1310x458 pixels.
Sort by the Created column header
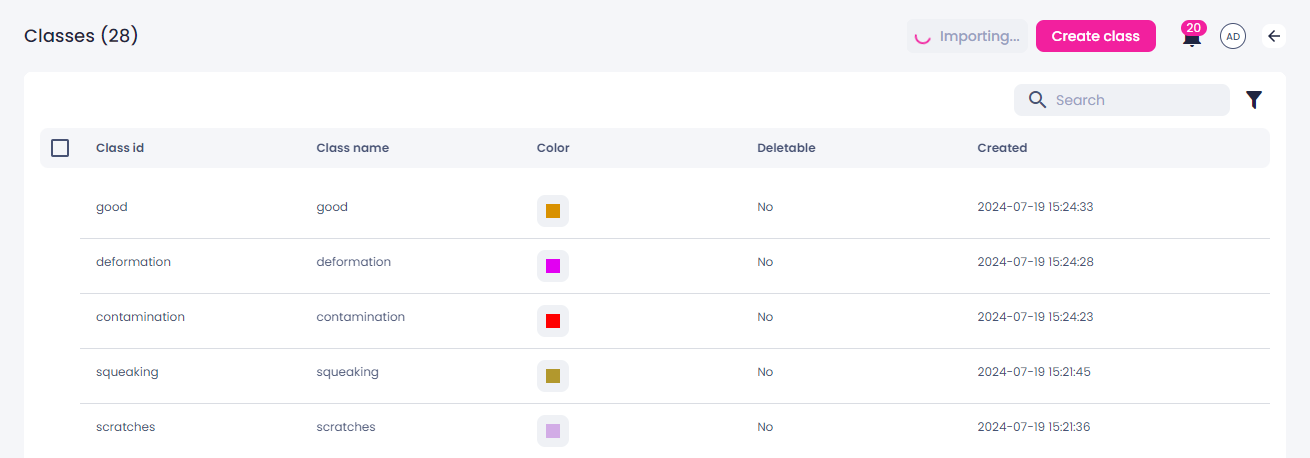pos(1002,148)
